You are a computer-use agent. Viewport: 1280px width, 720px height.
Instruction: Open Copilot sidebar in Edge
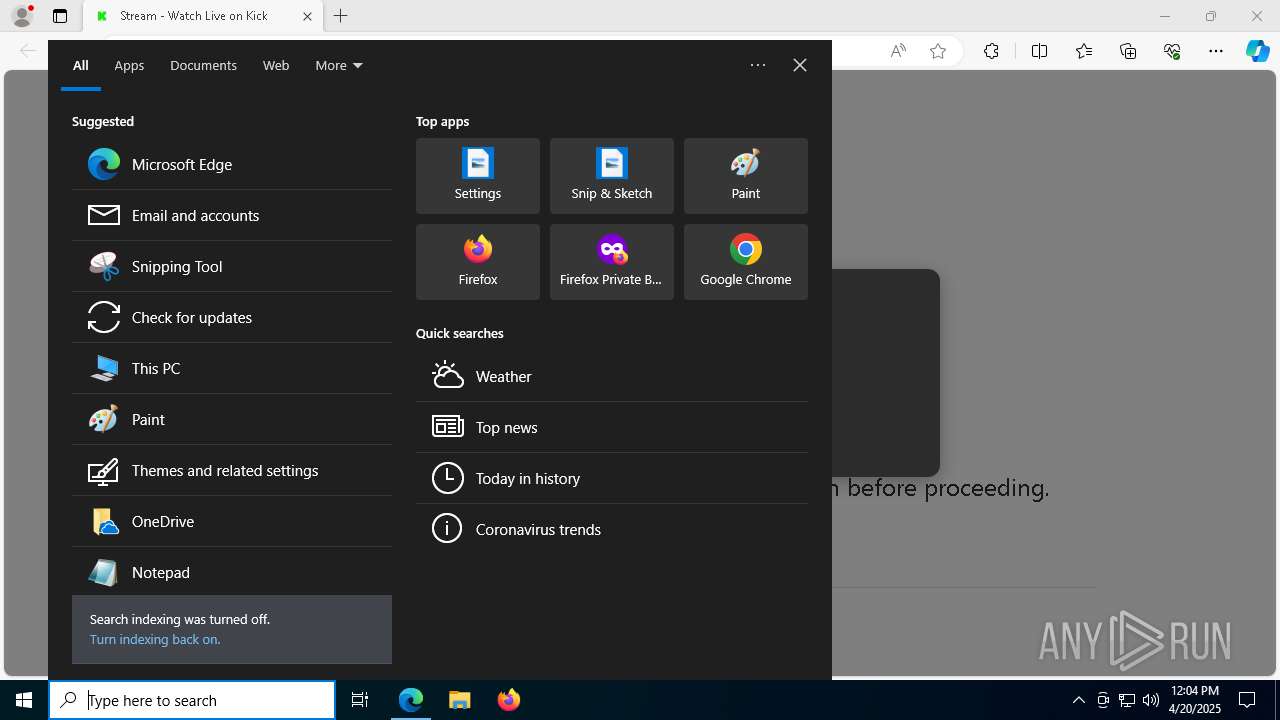click(1258, 51)
